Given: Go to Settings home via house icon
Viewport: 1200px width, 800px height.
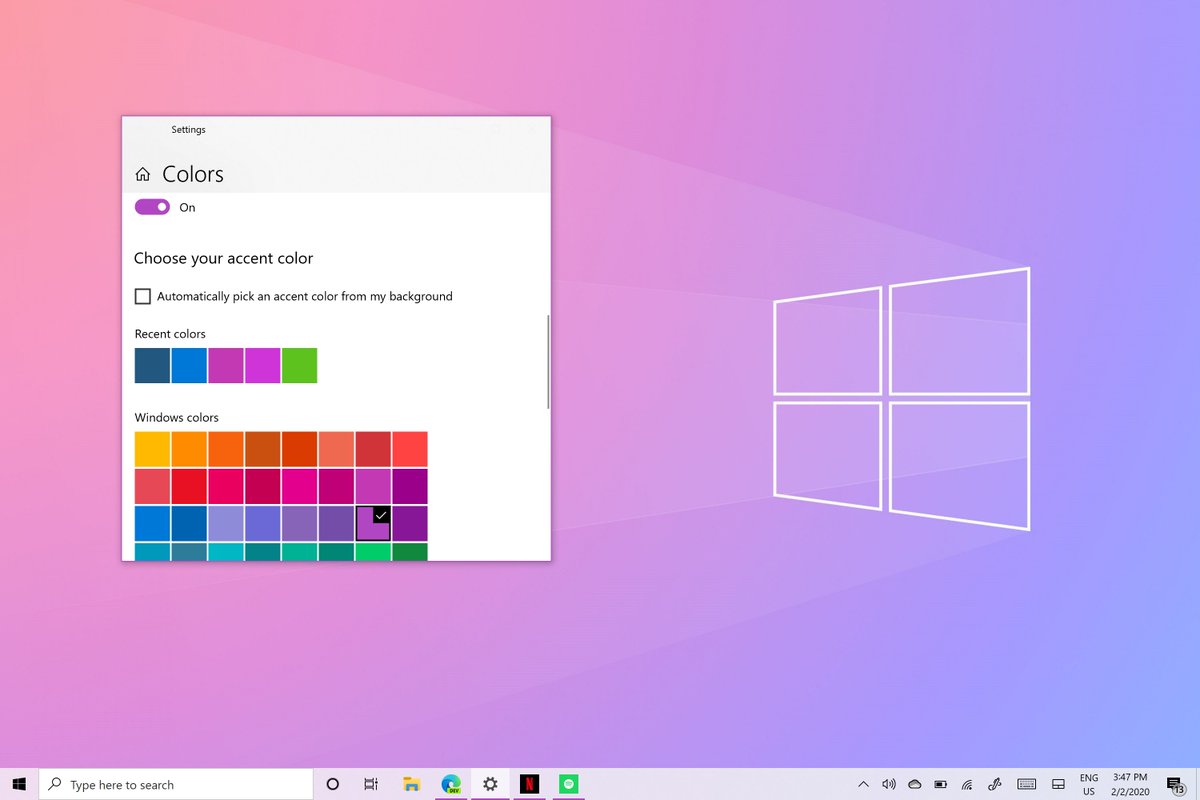Looking at the screenshot, I should coord(142,174).
